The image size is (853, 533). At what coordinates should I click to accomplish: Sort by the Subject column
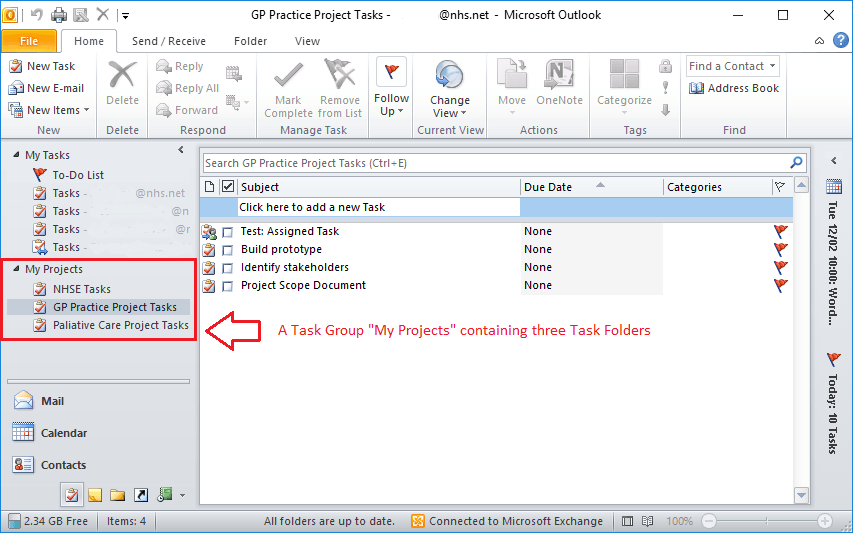click(x=379, y=187)
